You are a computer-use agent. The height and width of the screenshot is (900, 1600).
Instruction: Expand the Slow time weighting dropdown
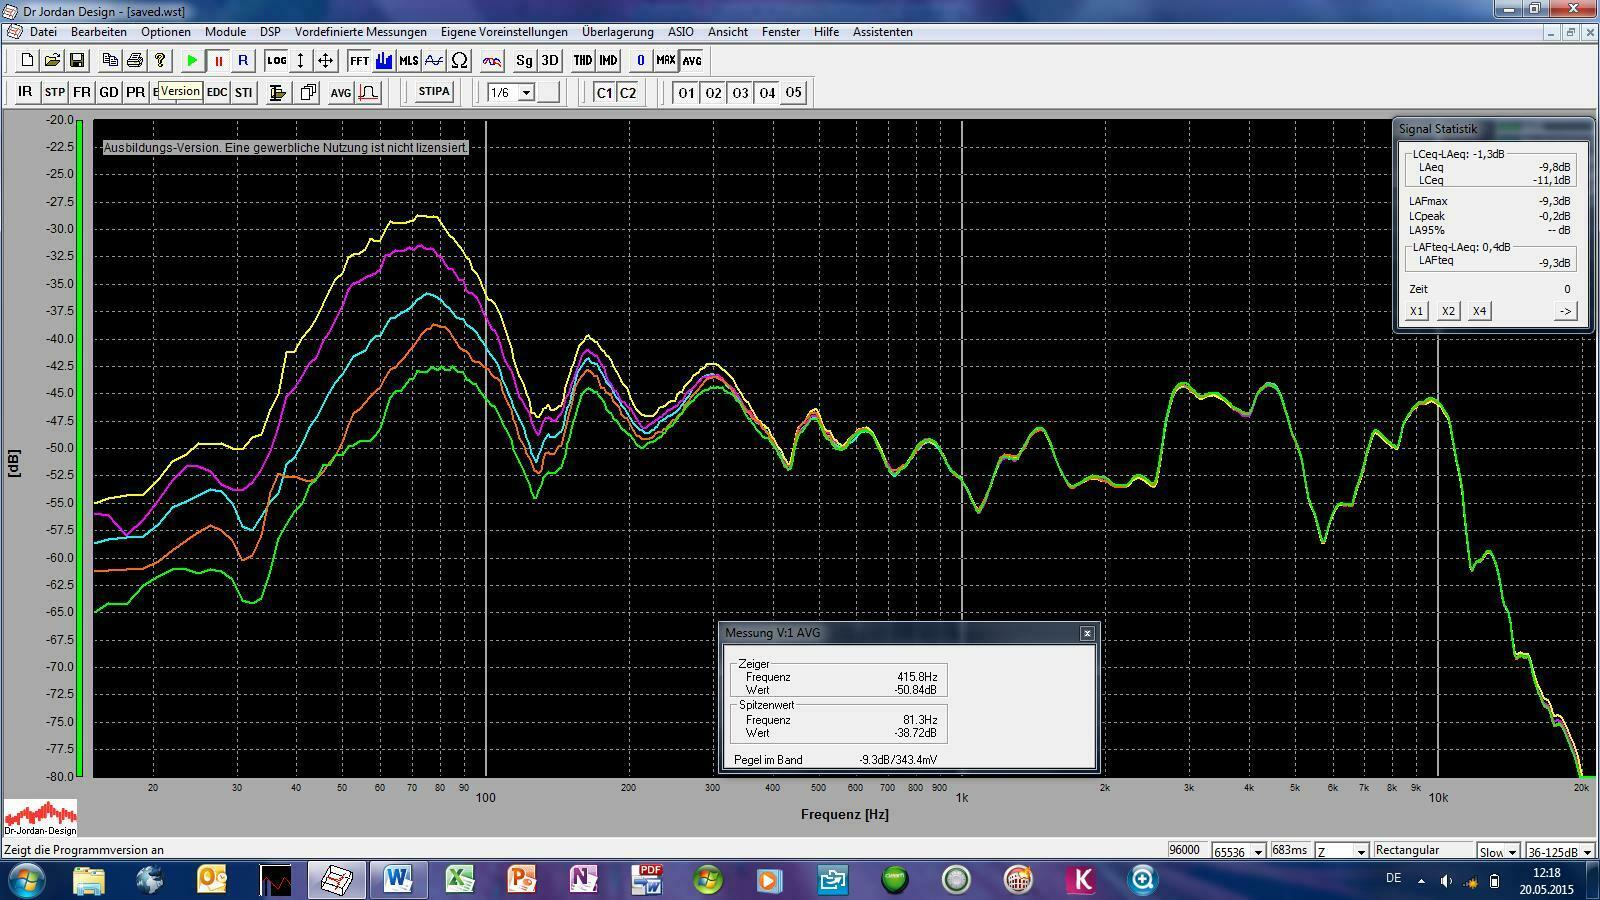click(x=1512, y=852)
